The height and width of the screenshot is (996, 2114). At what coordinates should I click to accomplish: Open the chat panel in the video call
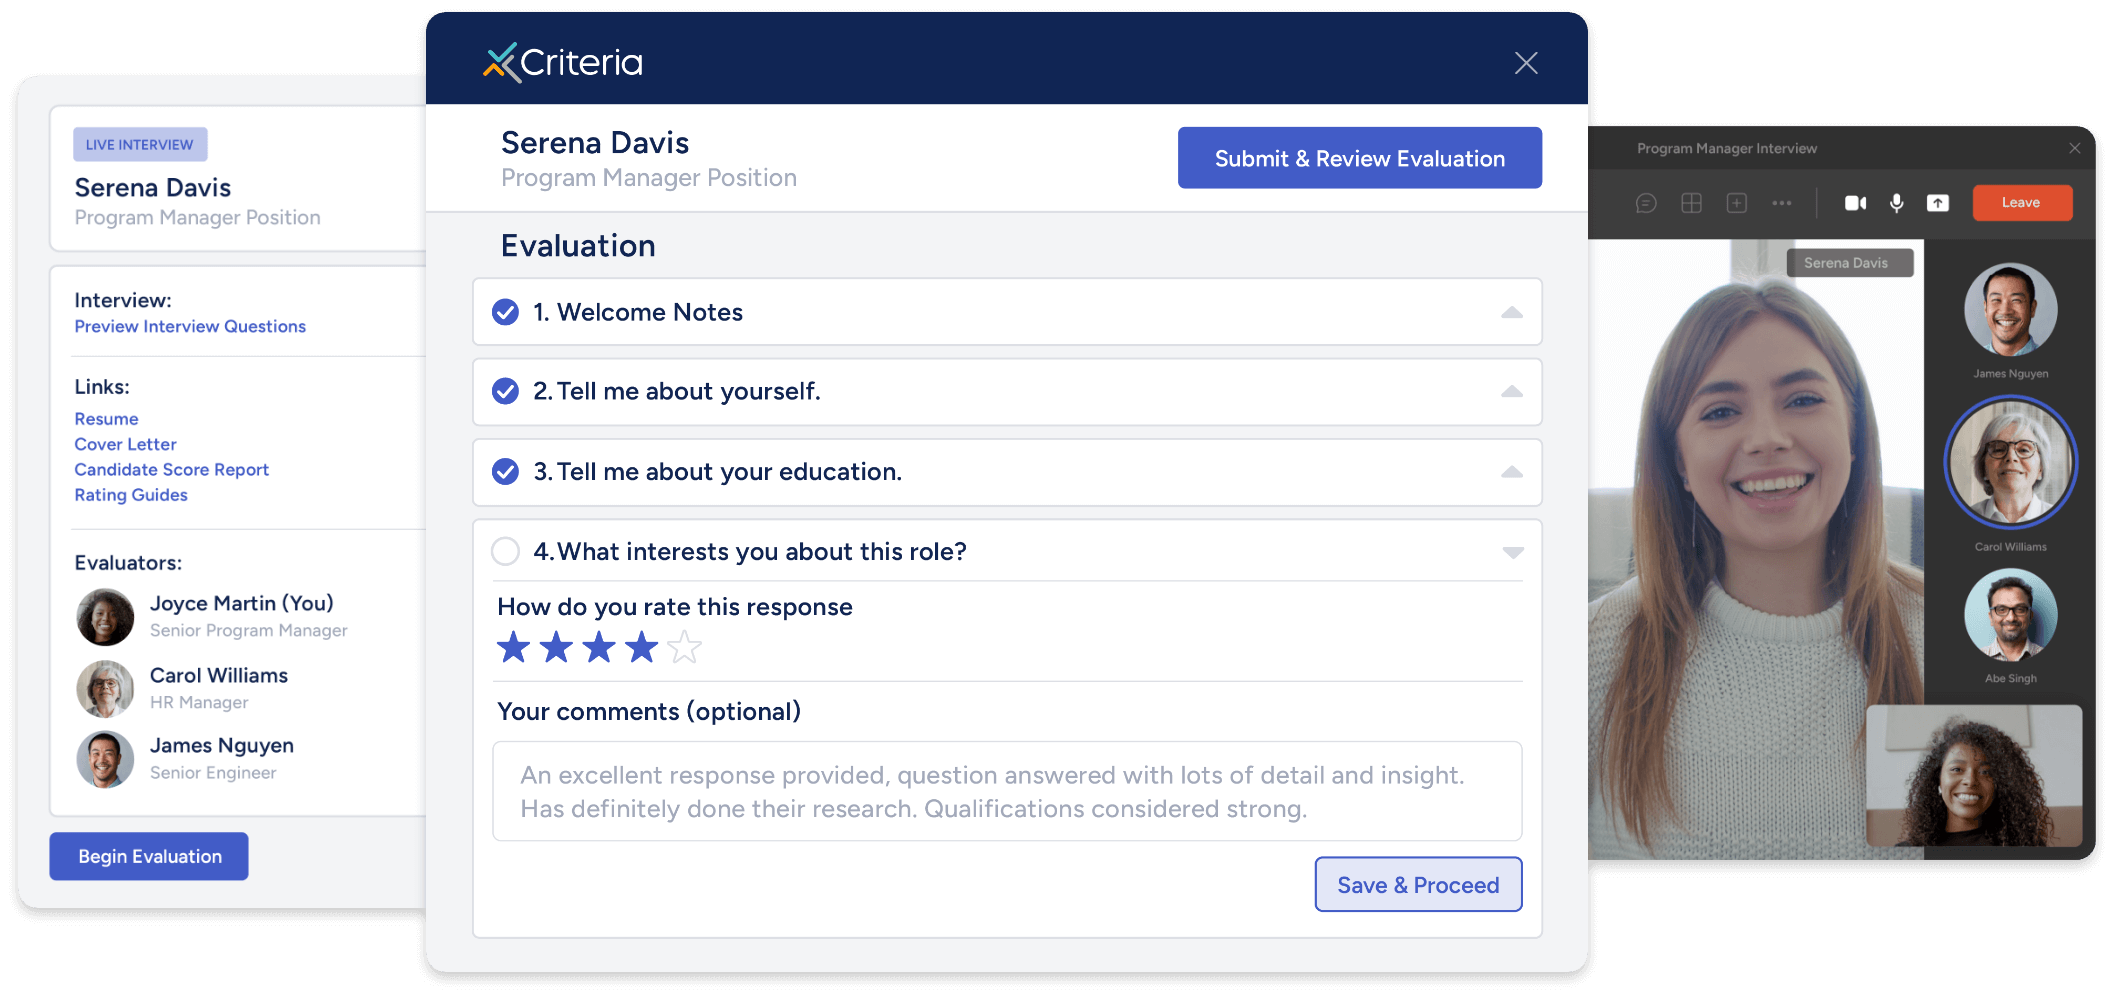point(1647,204)
